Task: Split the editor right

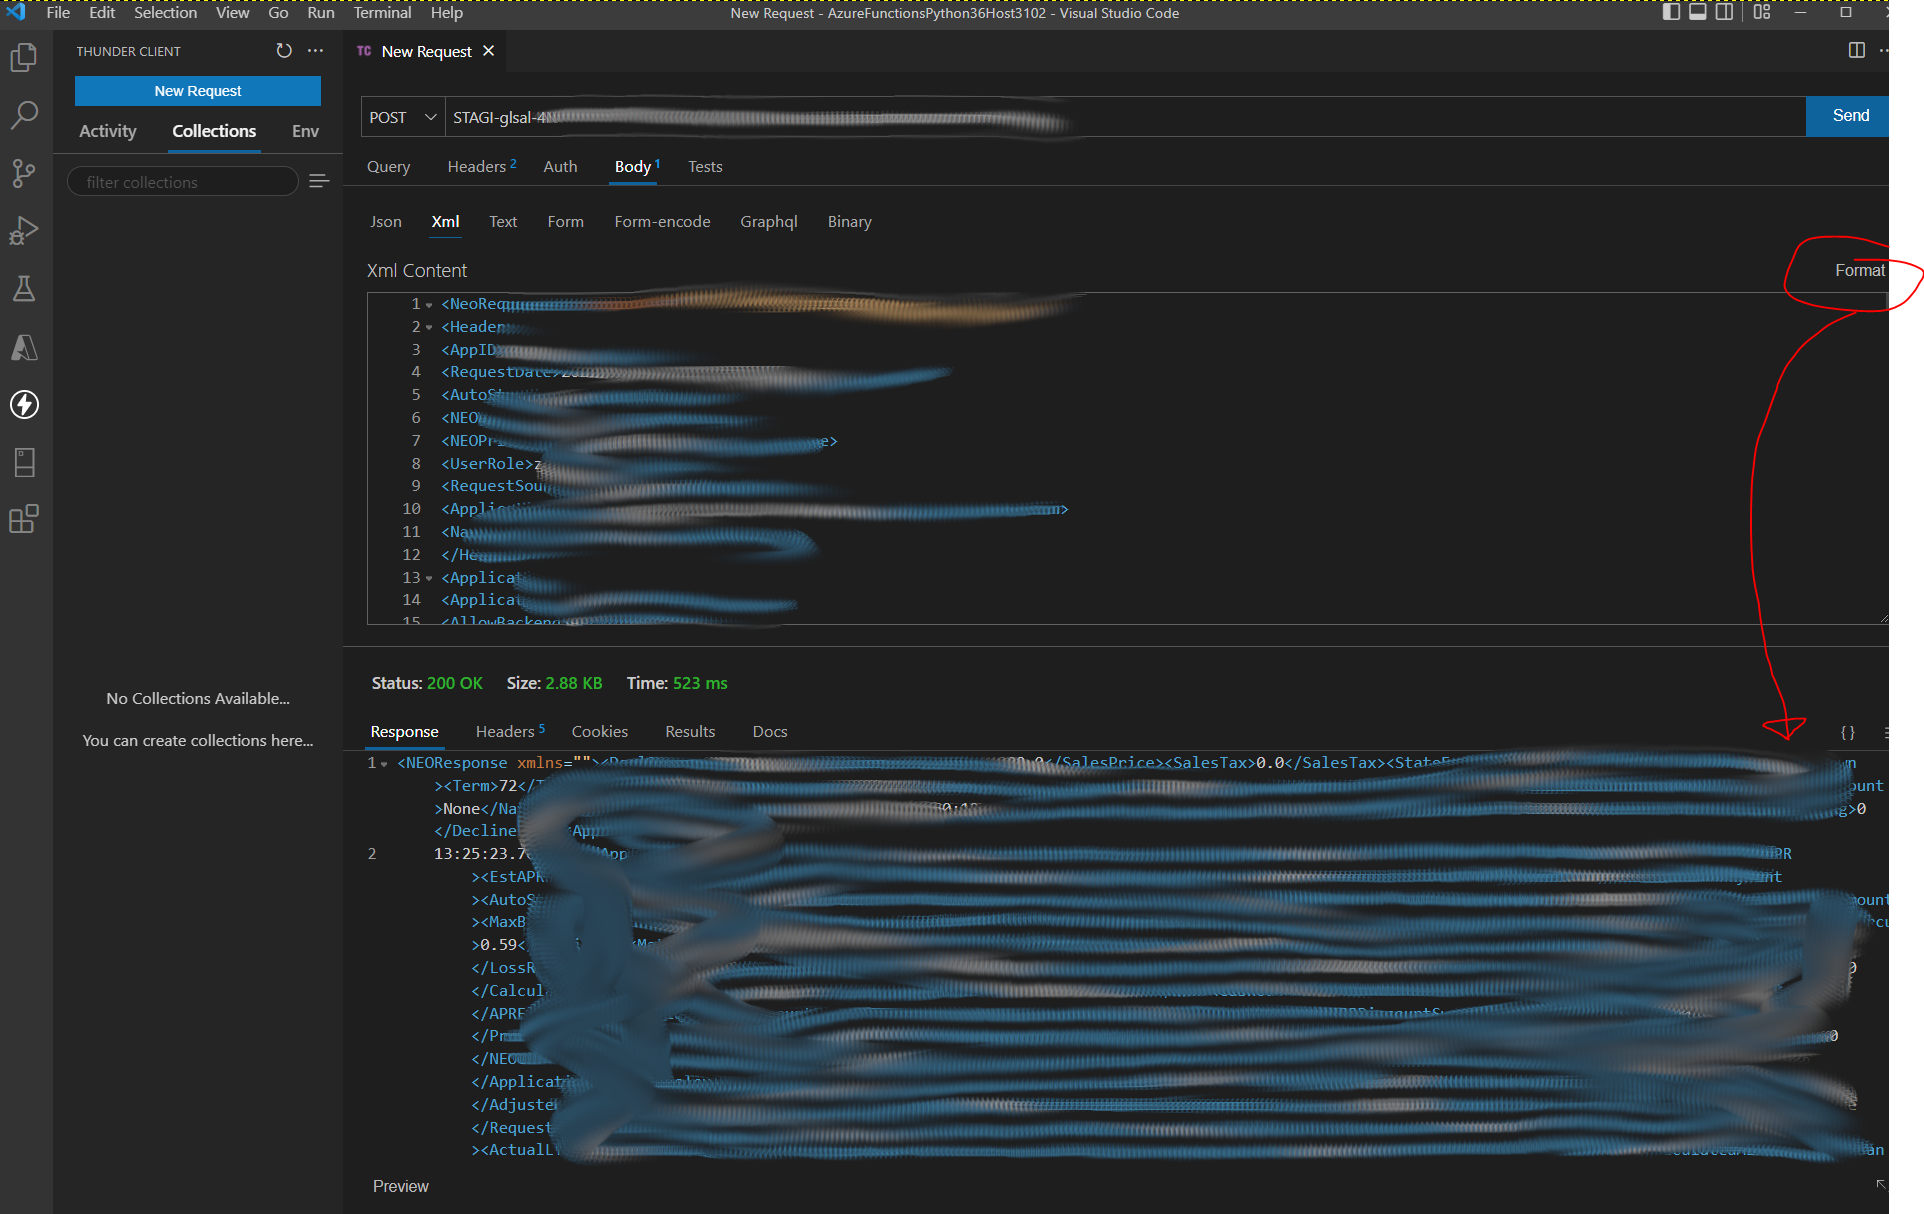Action: (1856, 51)
